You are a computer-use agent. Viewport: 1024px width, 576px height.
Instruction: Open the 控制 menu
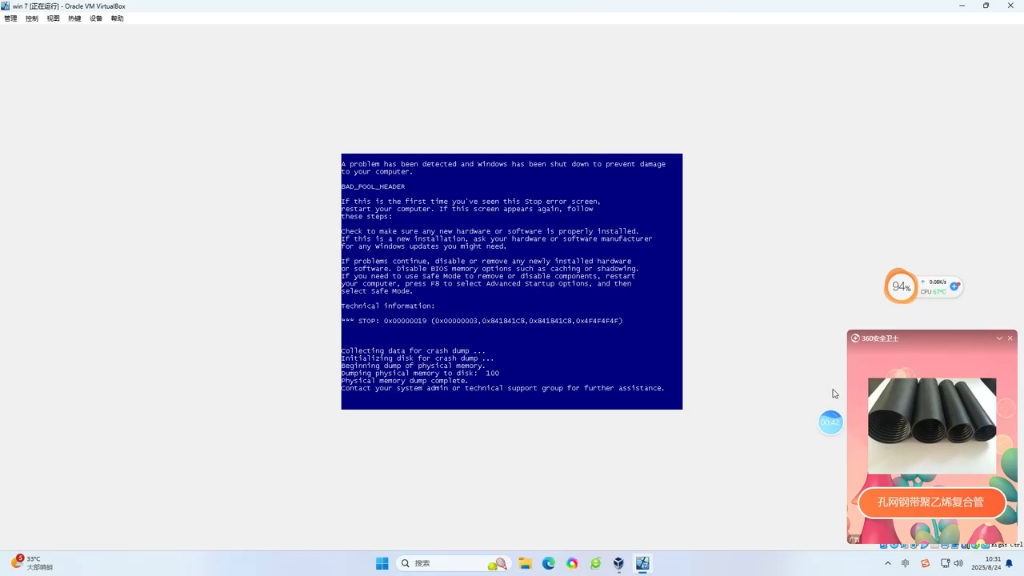pyautogui.click(x=32, y=18)
